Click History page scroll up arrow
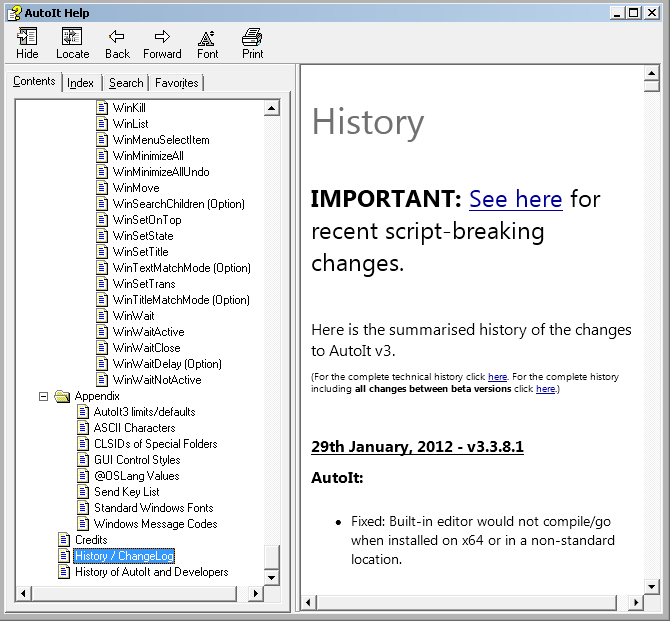 (x=651, y=73)
